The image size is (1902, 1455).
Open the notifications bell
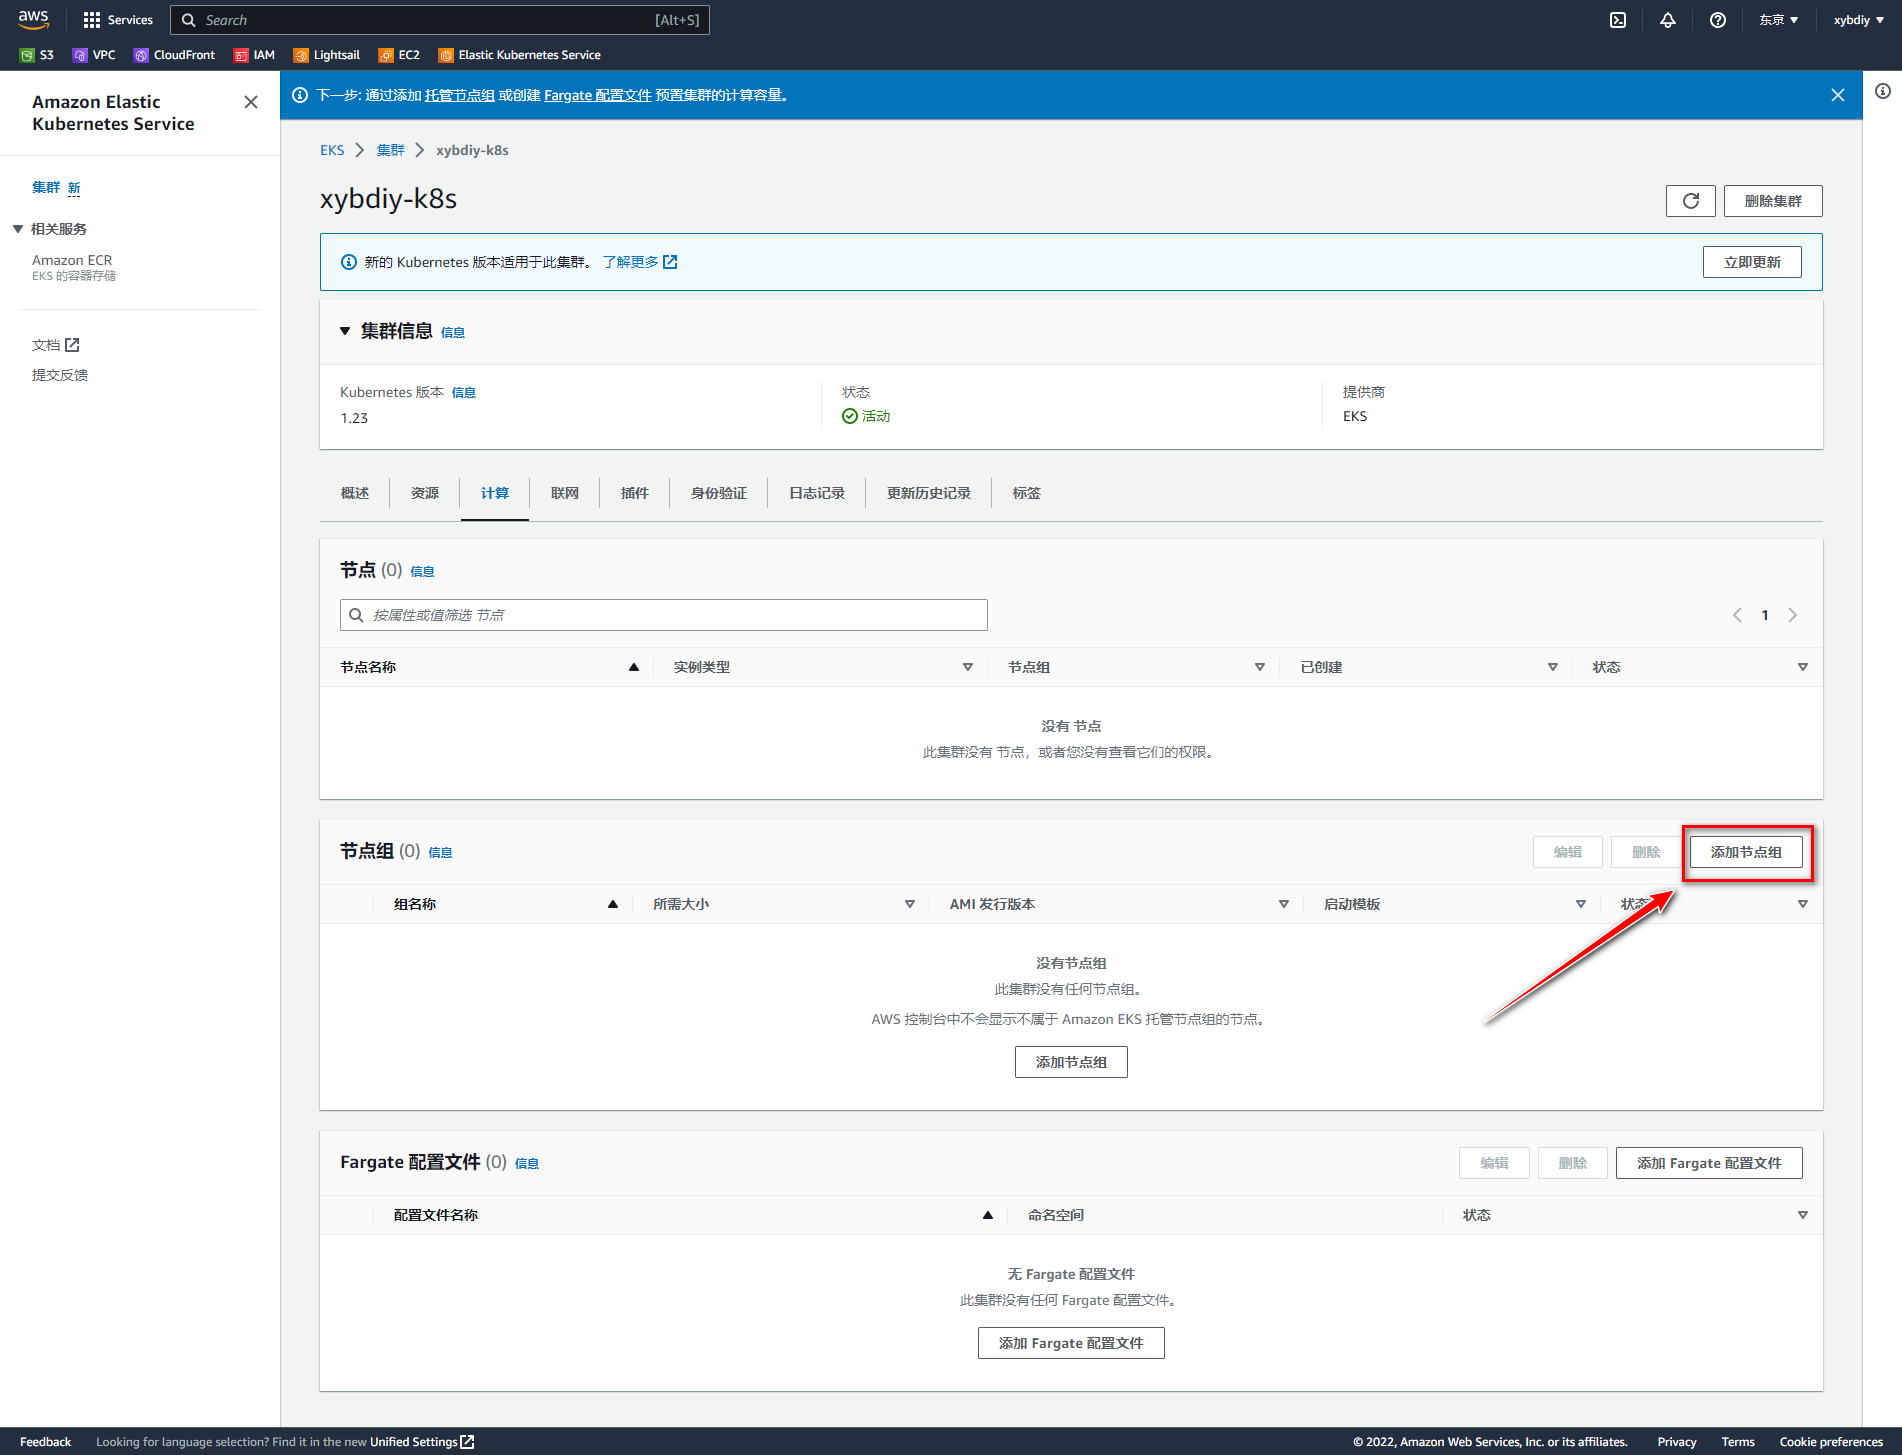(x=1668, y=20)
